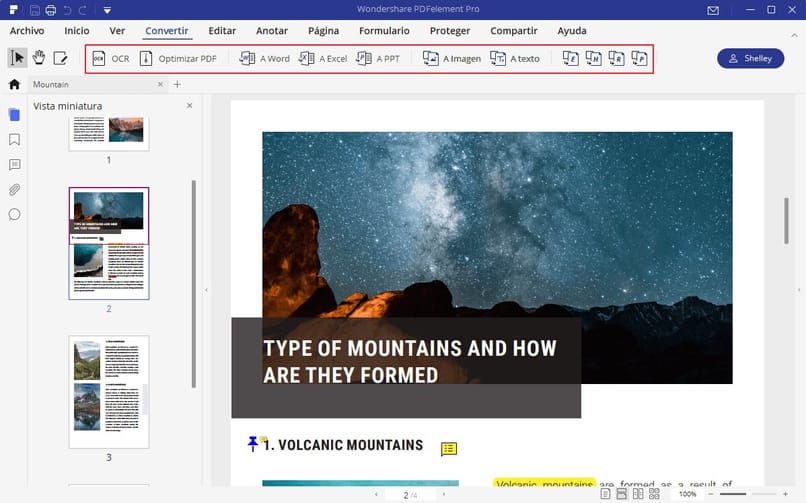Open the bookmarks panel icon
The image size is (806, 503).
click(14, 140)
